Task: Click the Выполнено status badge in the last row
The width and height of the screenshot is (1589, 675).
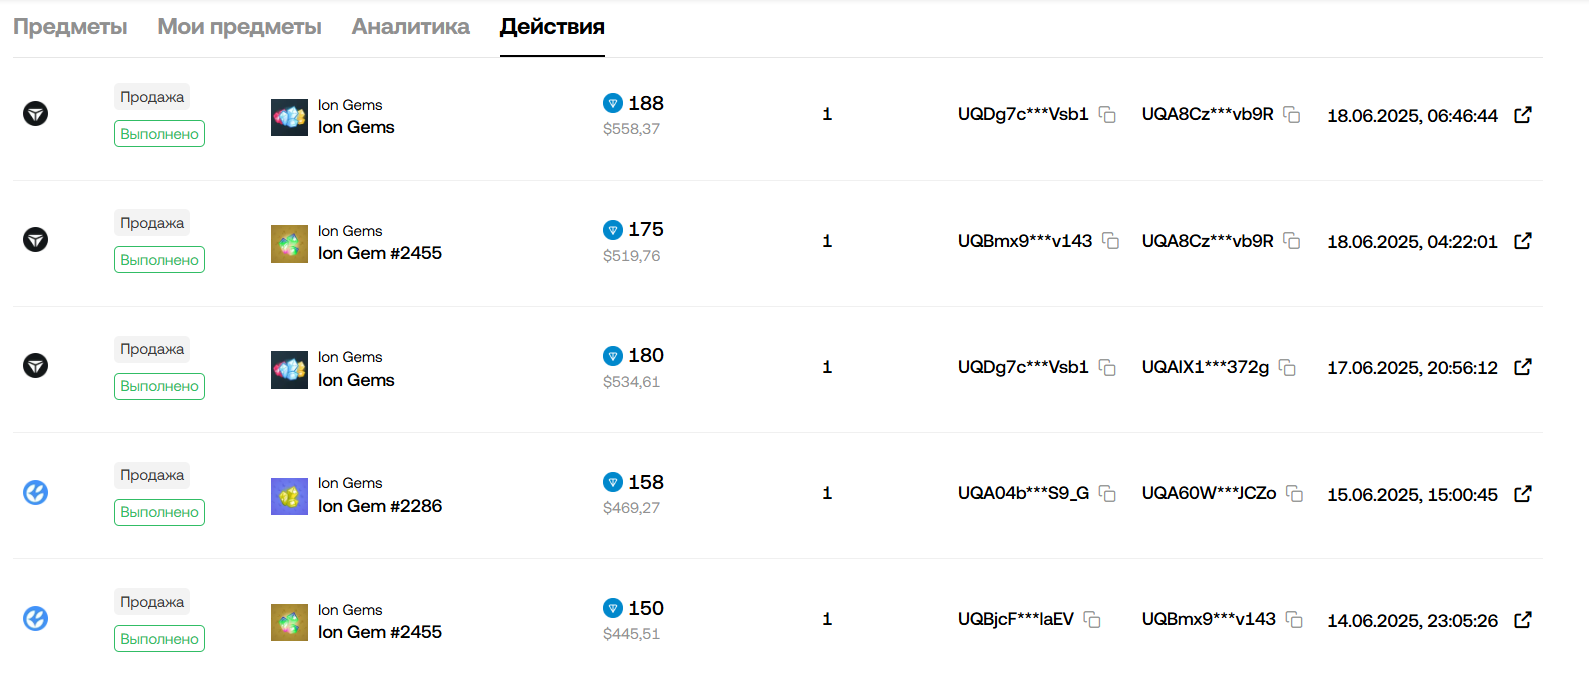Action: point(159,639)
